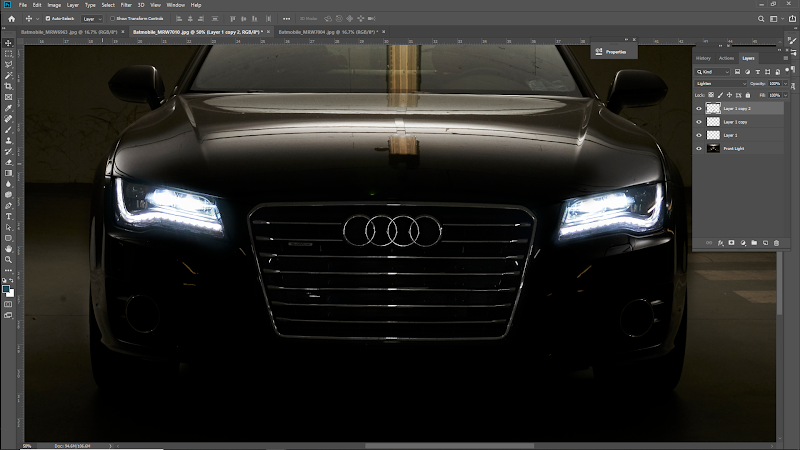Select the Lasso tool
Screen dimensions: 800x450
pos(8,64)
